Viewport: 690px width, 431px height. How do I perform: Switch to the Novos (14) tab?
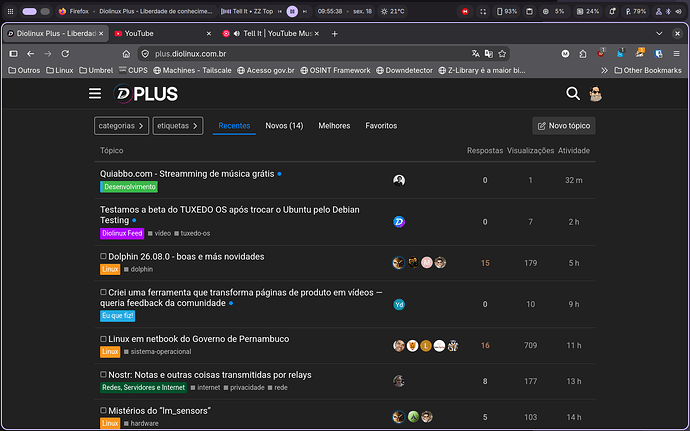click(x=284, y=126)
